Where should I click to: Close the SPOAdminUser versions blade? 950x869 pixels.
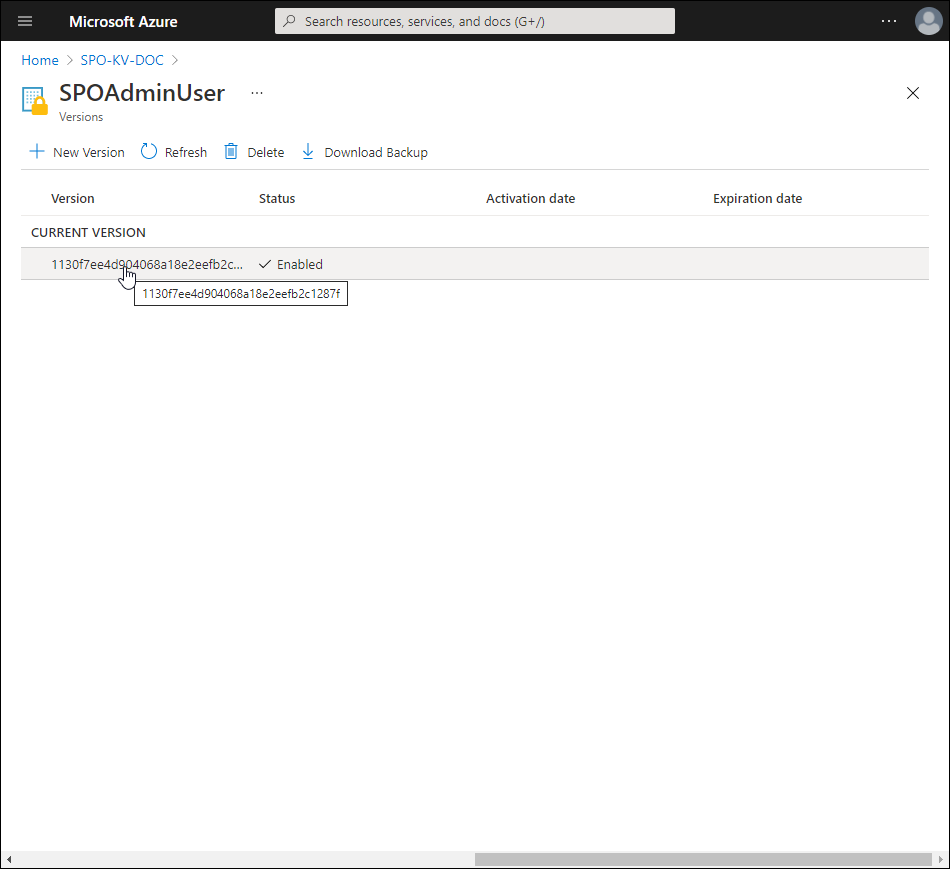tap(912, 93)
